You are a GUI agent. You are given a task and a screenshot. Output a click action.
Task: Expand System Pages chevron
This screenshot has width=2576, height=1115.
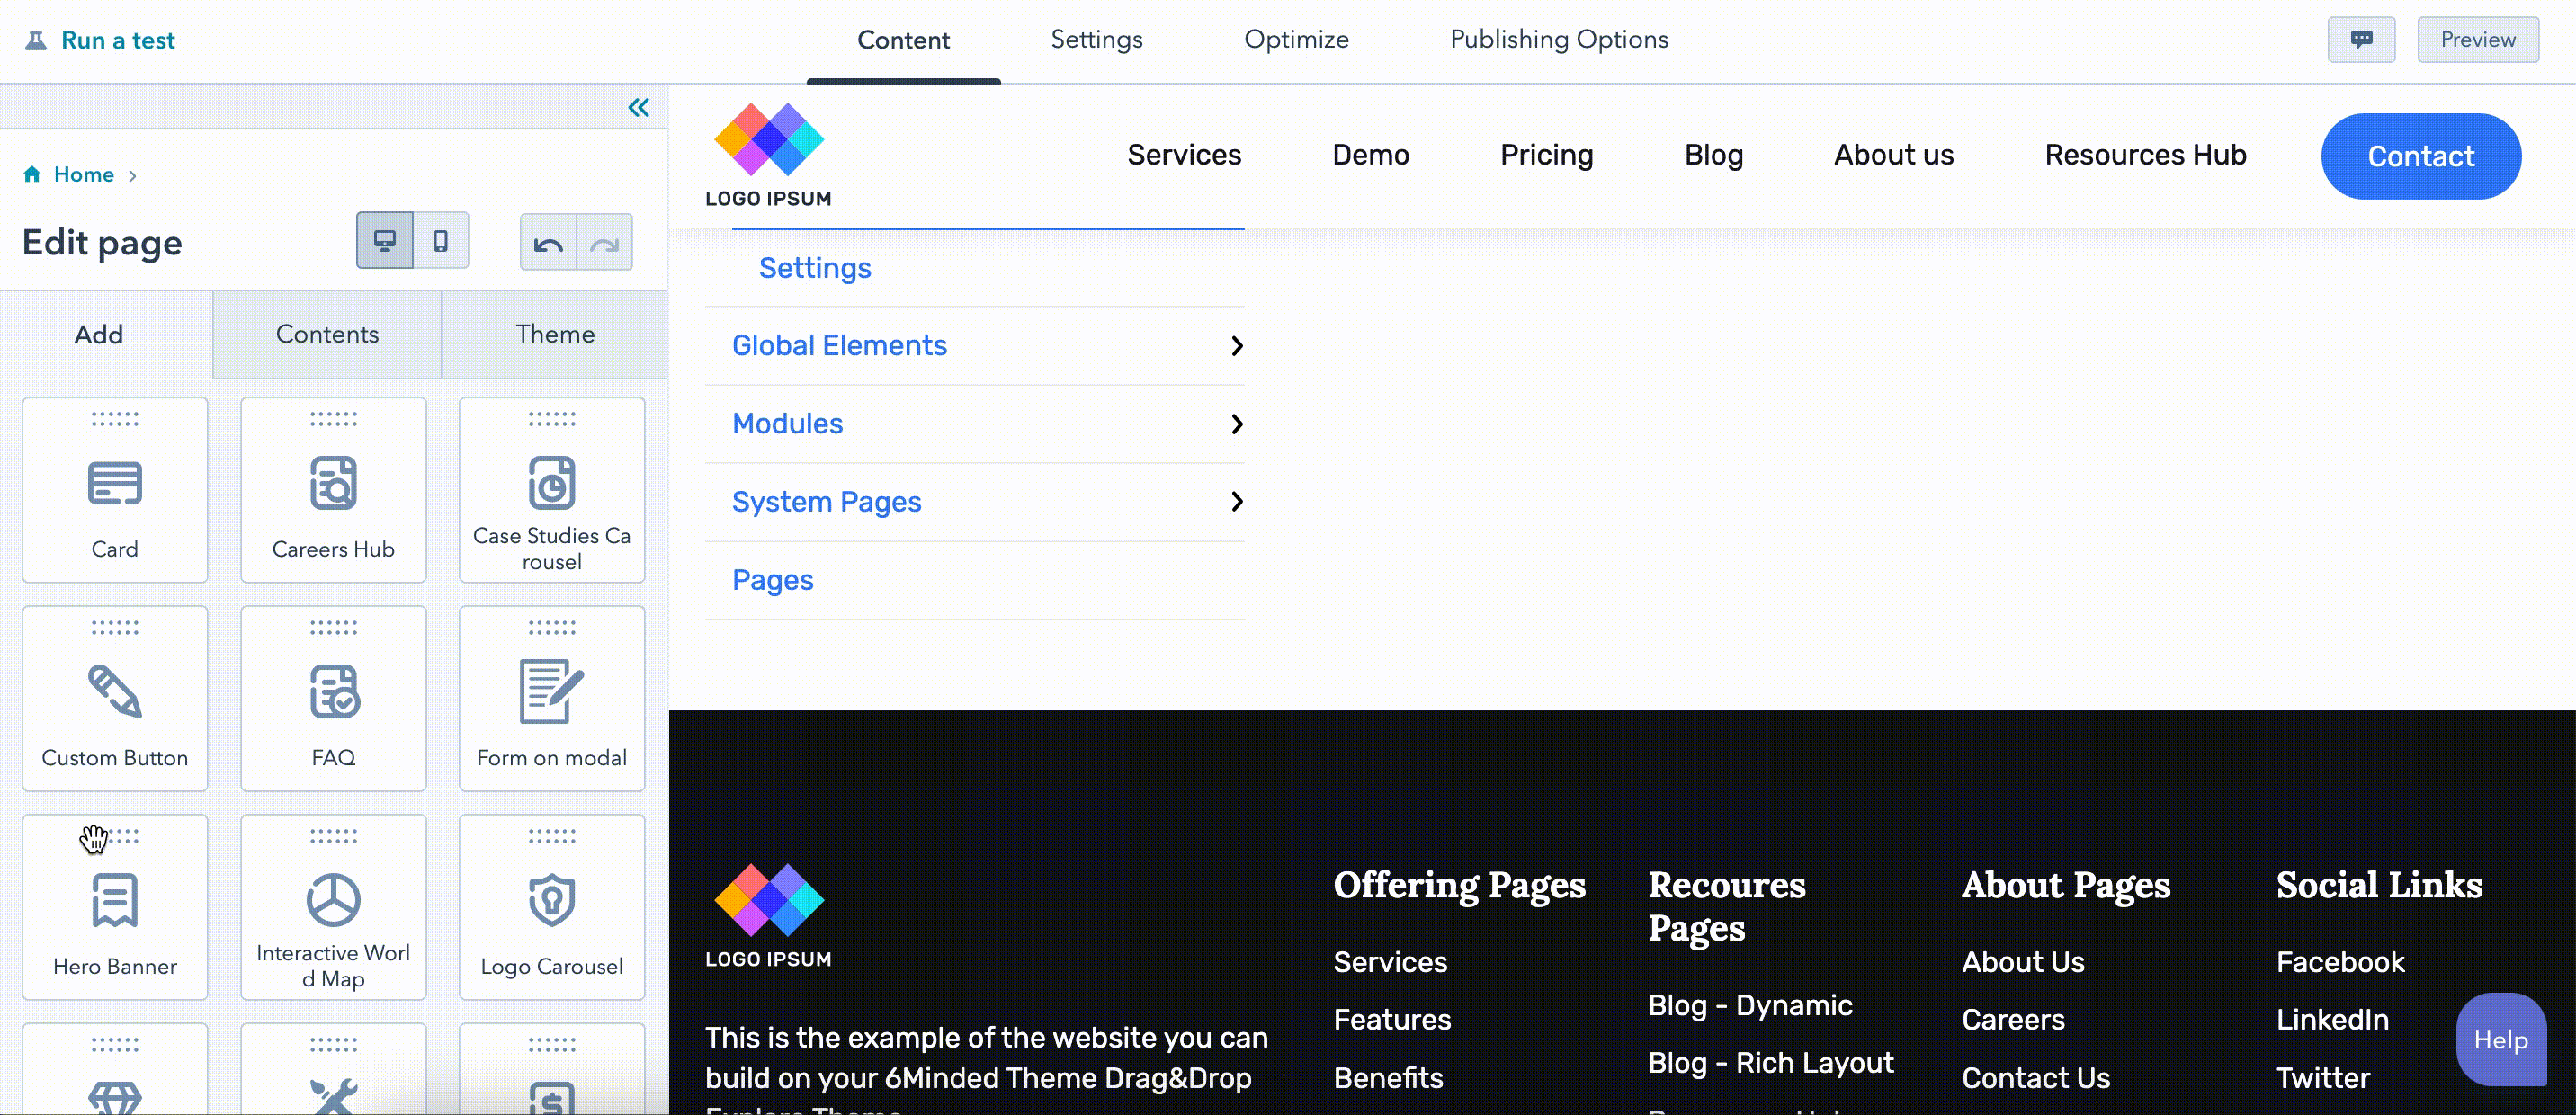pyautogui.click(x=1237, y=502)
